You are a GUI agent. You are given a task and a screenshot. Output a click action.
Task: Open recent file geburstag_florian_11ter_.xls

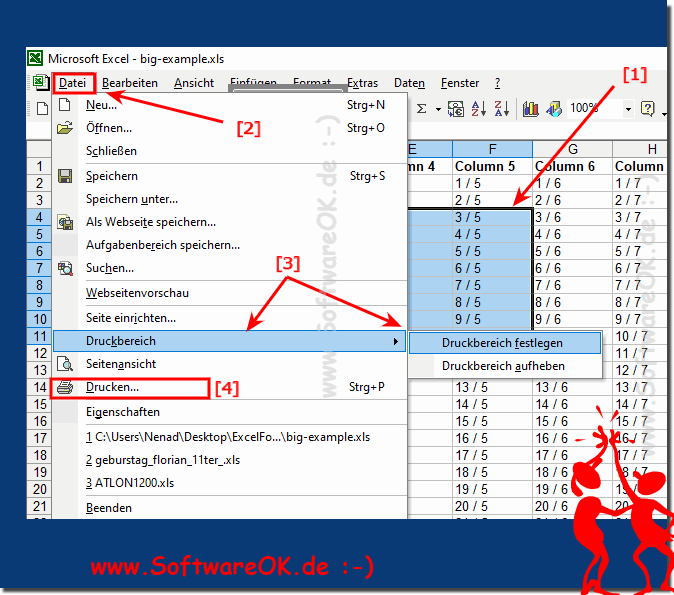tap(230, 460)
